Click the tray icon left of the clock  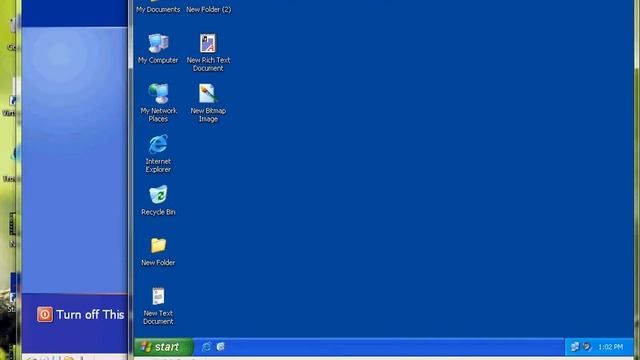pyautogui.click(x=587, y=347)
